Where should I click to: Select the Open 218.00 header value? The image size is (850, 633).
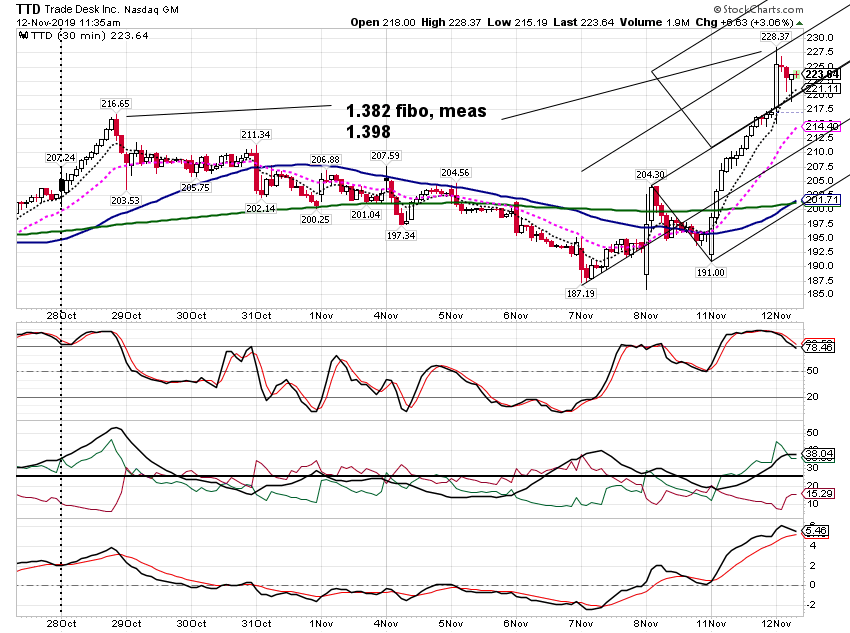(383, 23)
